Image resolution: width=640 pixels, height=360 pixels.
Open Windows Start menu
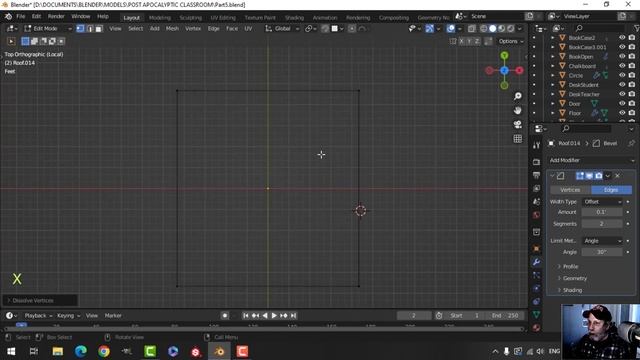pos(11,351)
